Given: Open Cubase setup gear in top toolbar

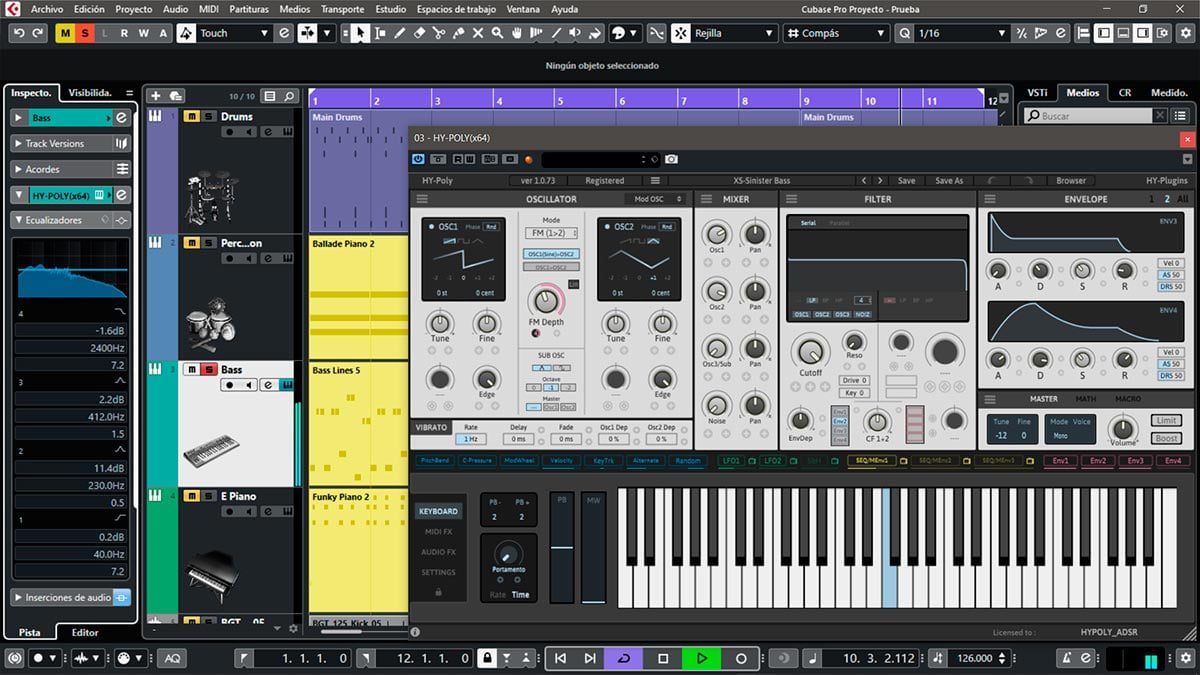Looking at the screenshot, I should pos(1185,33).
